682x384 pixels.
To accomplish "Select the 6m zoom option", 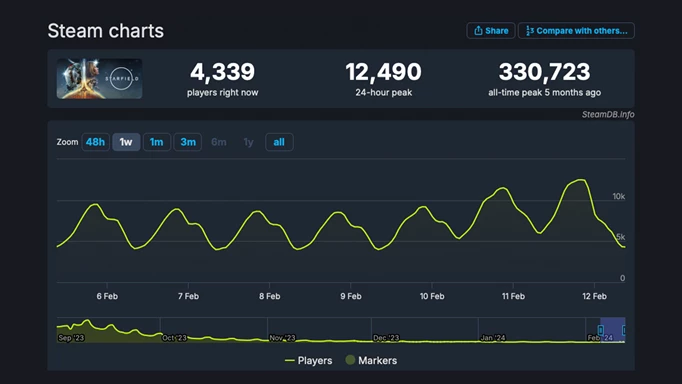I will (x=218, y=142).
